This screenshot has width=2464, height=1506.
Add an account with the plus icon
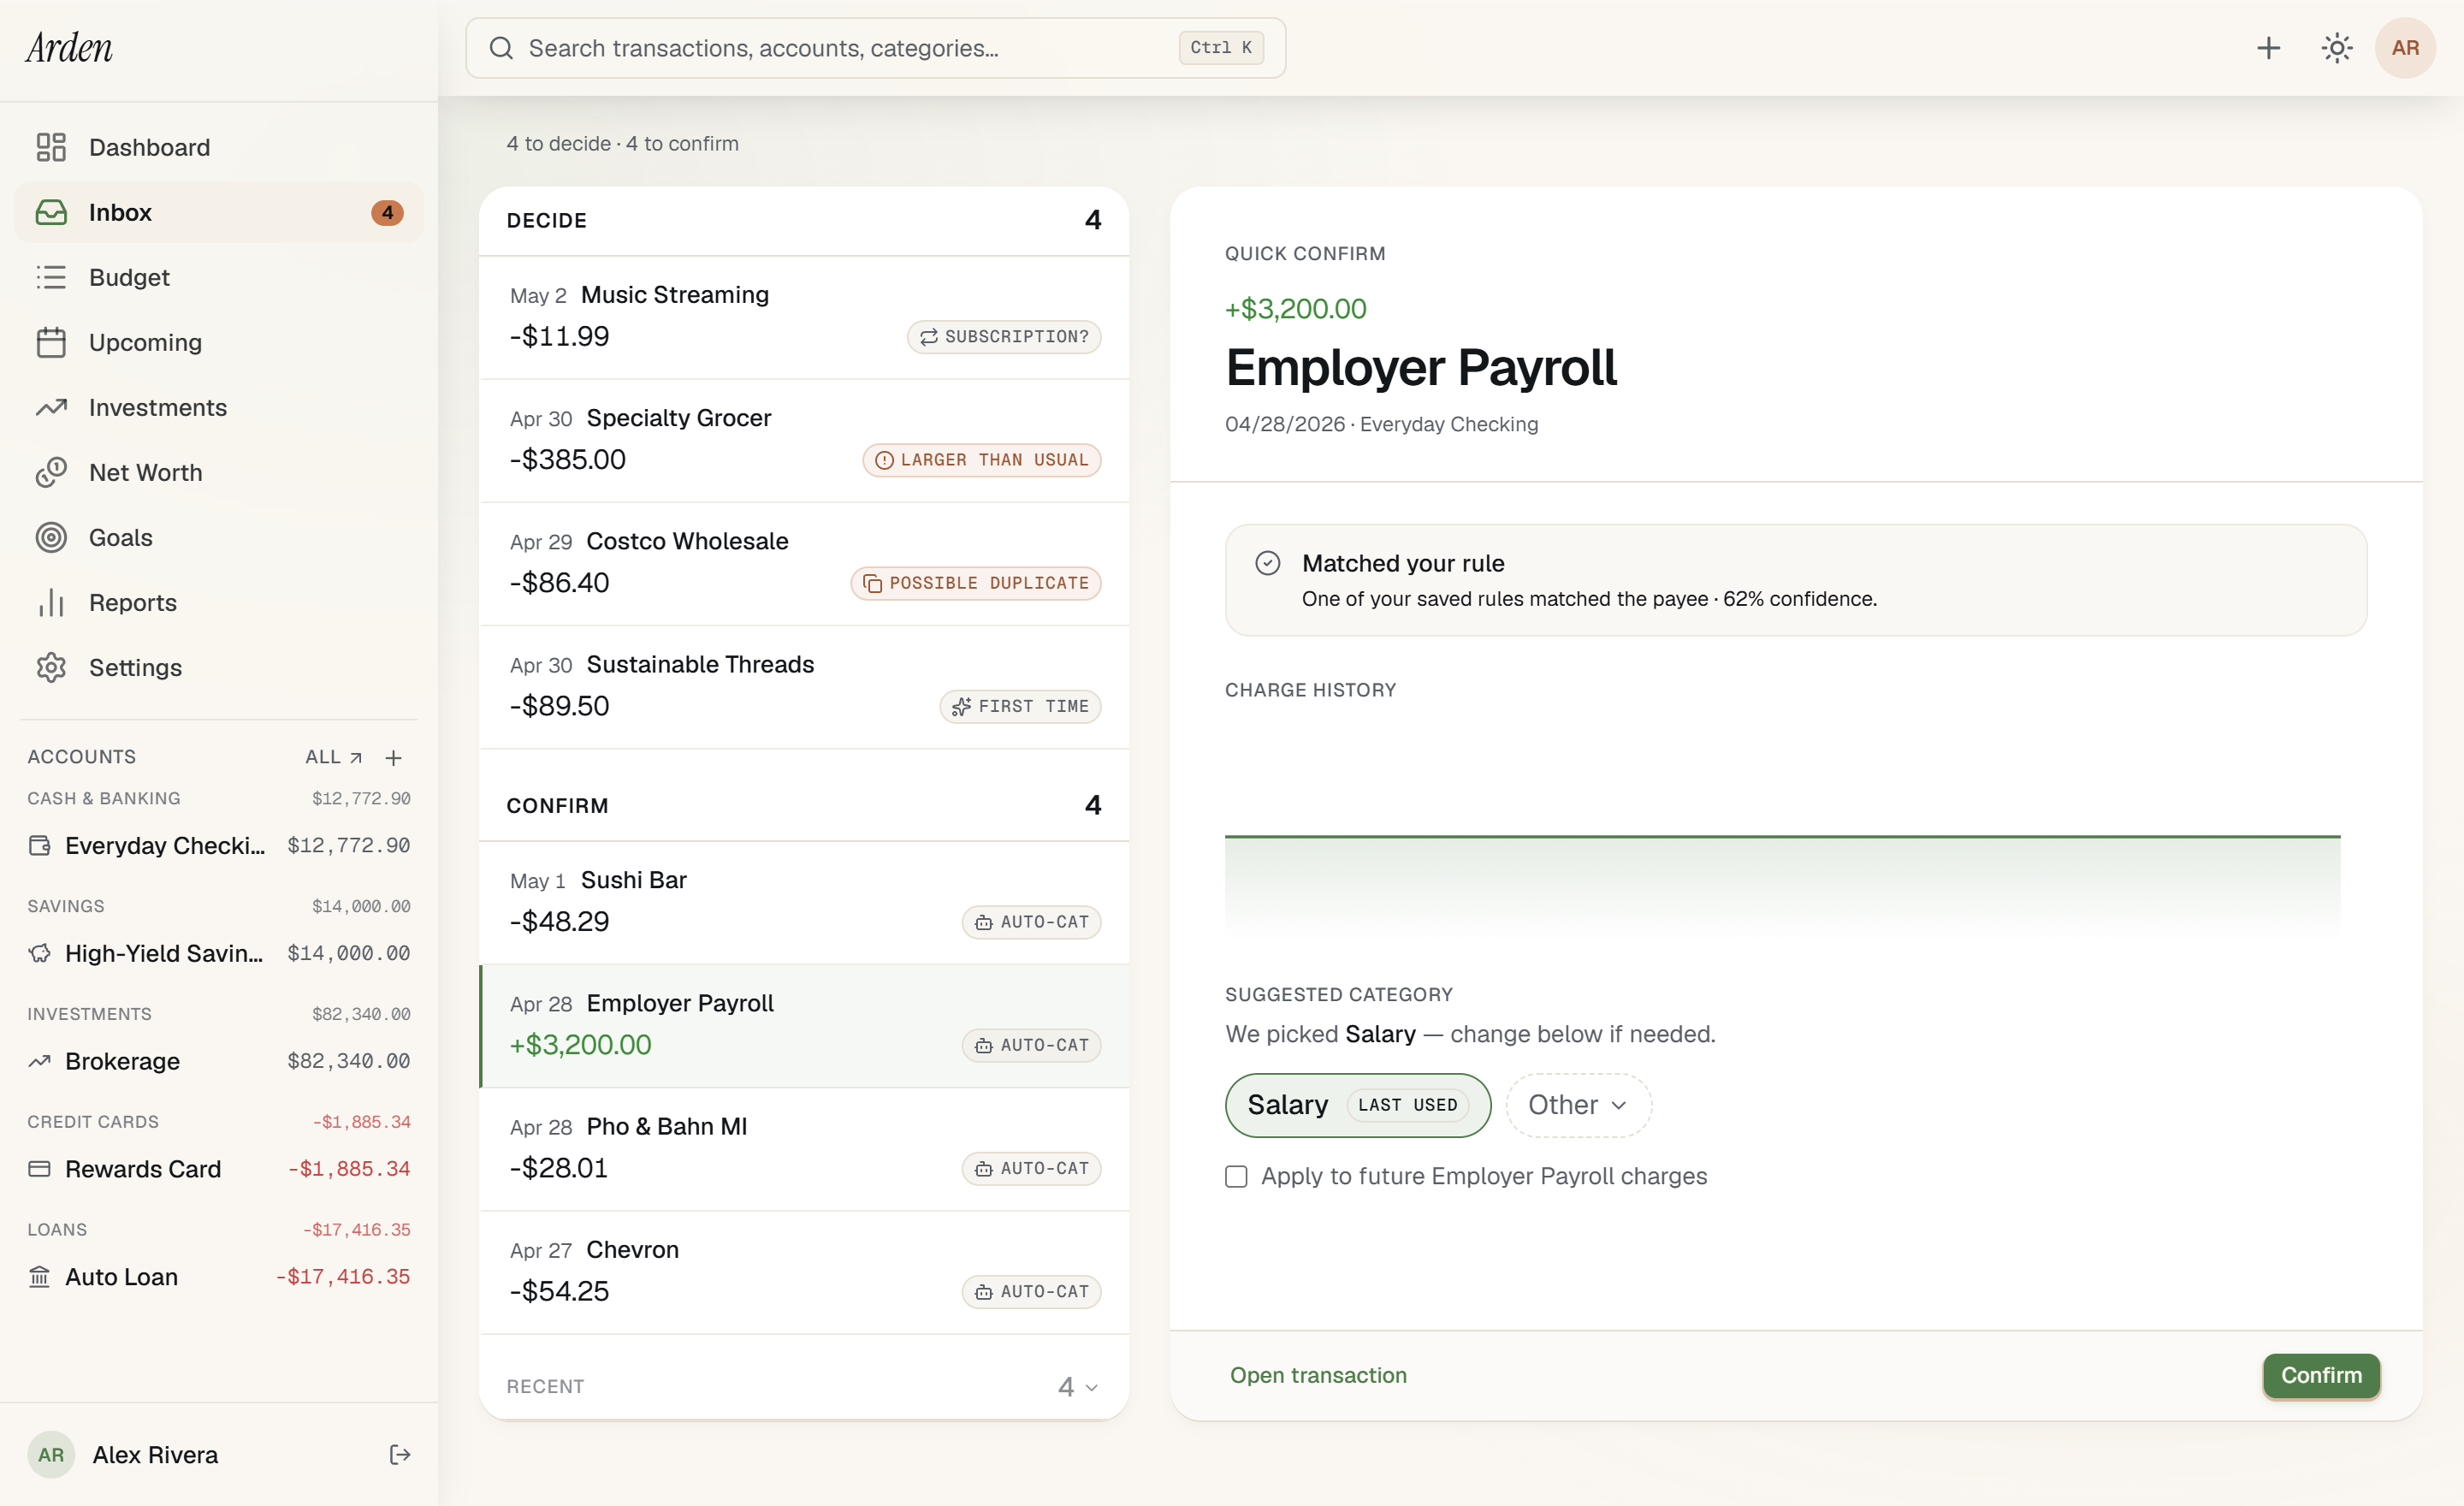(x=393, y=757)
